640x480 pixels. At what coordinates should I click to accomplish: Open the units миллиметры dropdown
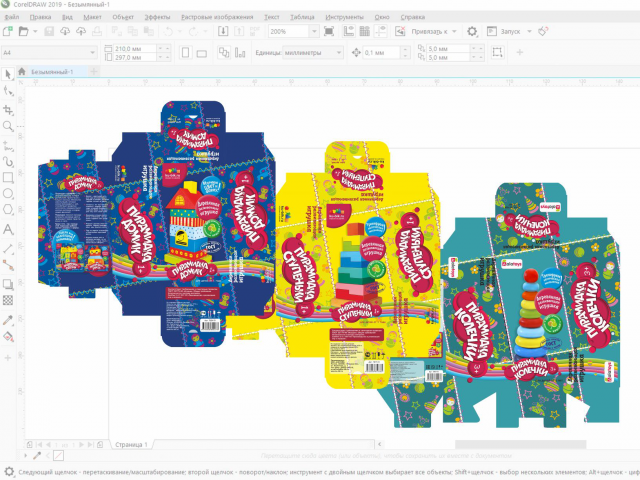coord(312,53)
